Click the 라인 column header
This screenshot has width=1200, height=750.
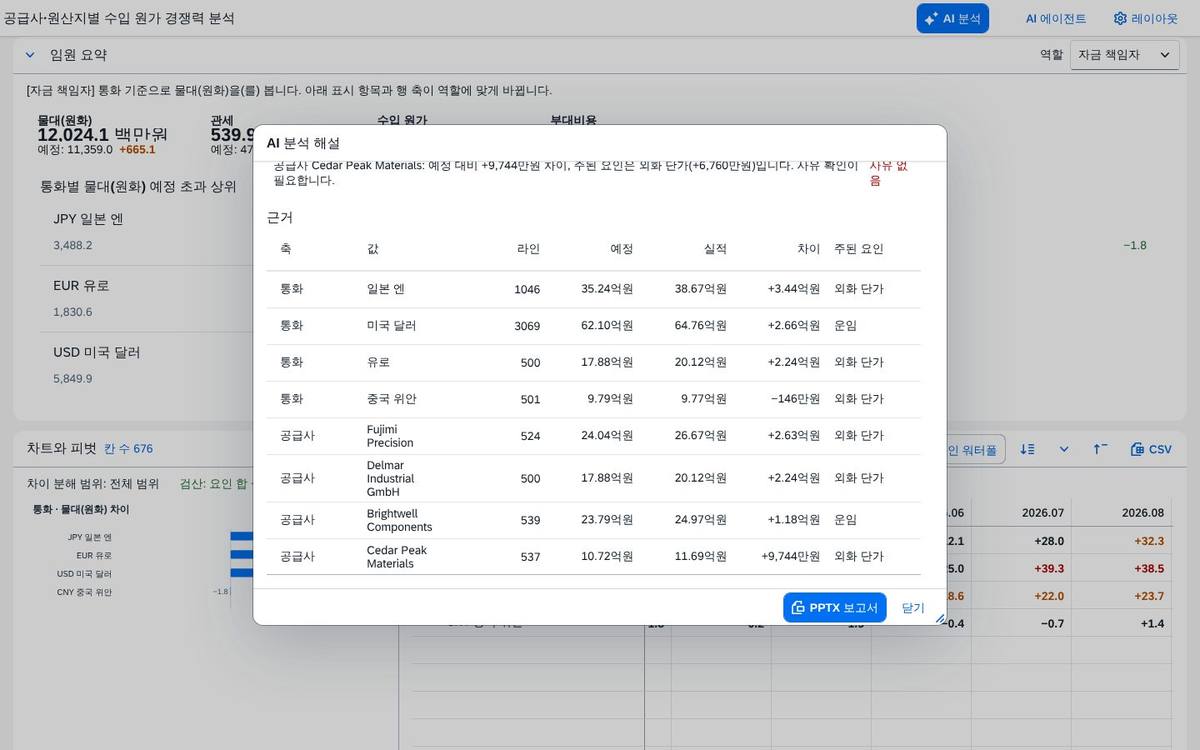tap(528, 249)
